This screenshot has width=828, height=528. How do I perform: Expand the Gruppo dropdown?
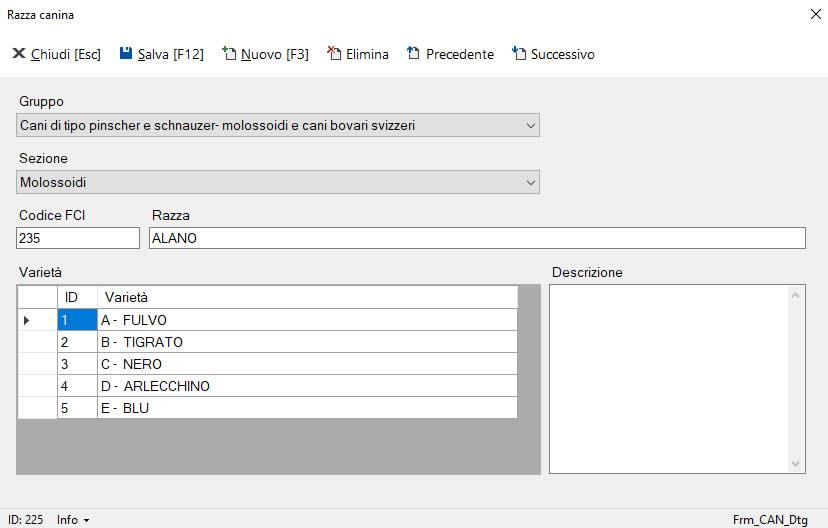[530, 125]
